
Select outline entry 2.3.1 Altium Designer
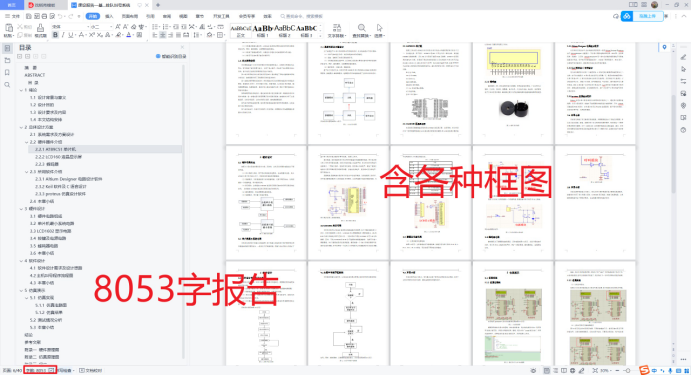tap(68, 179)
